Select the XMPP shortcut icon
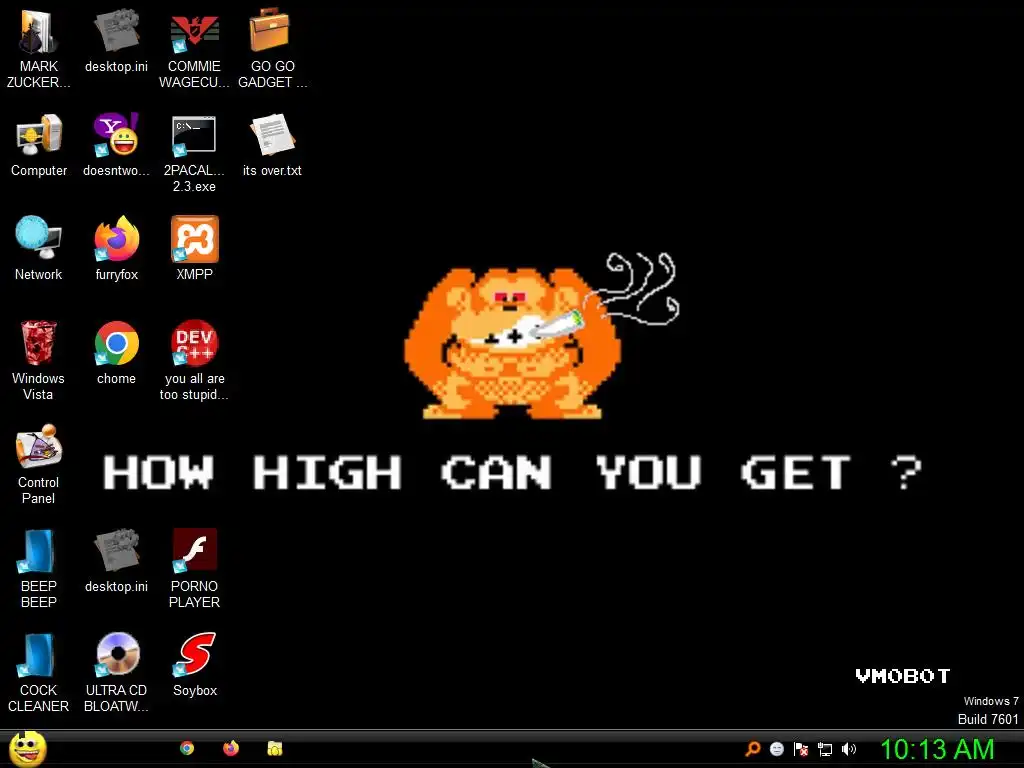The image size is (1024, 768). pos(194,249)
